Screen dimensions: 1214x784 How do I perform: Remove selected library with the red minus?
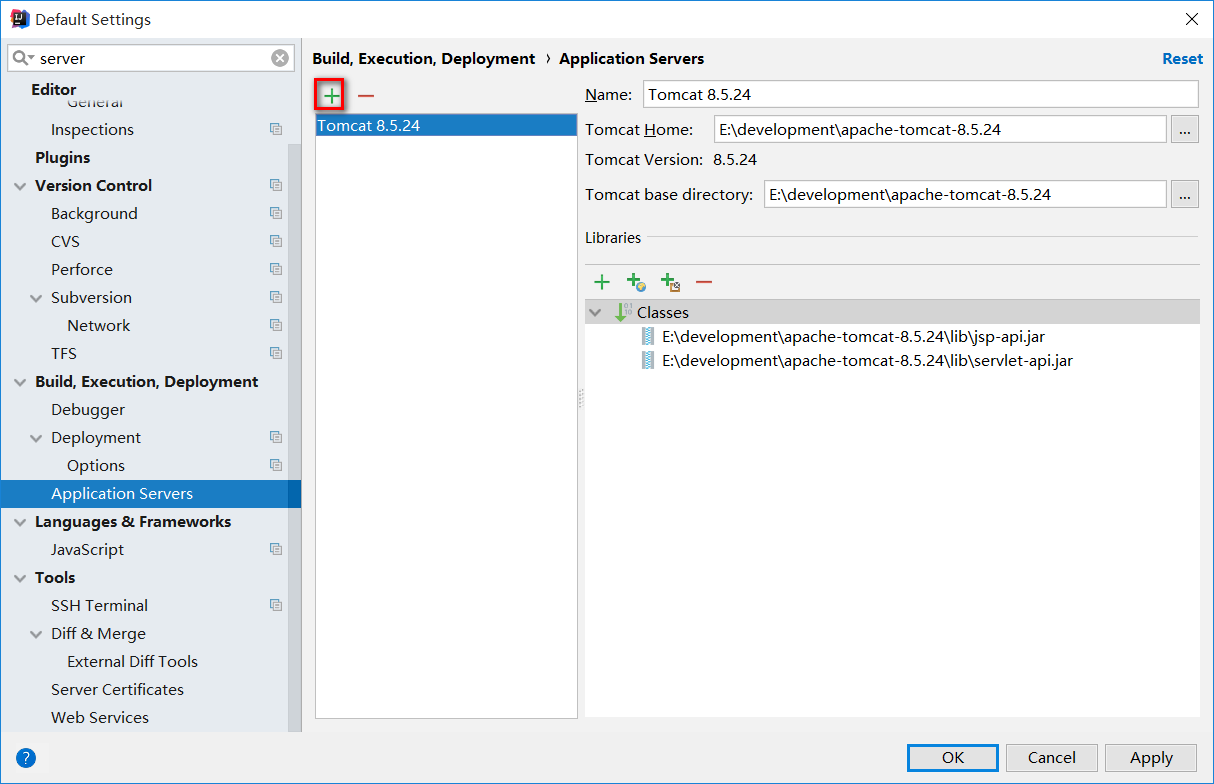[704, 282]
